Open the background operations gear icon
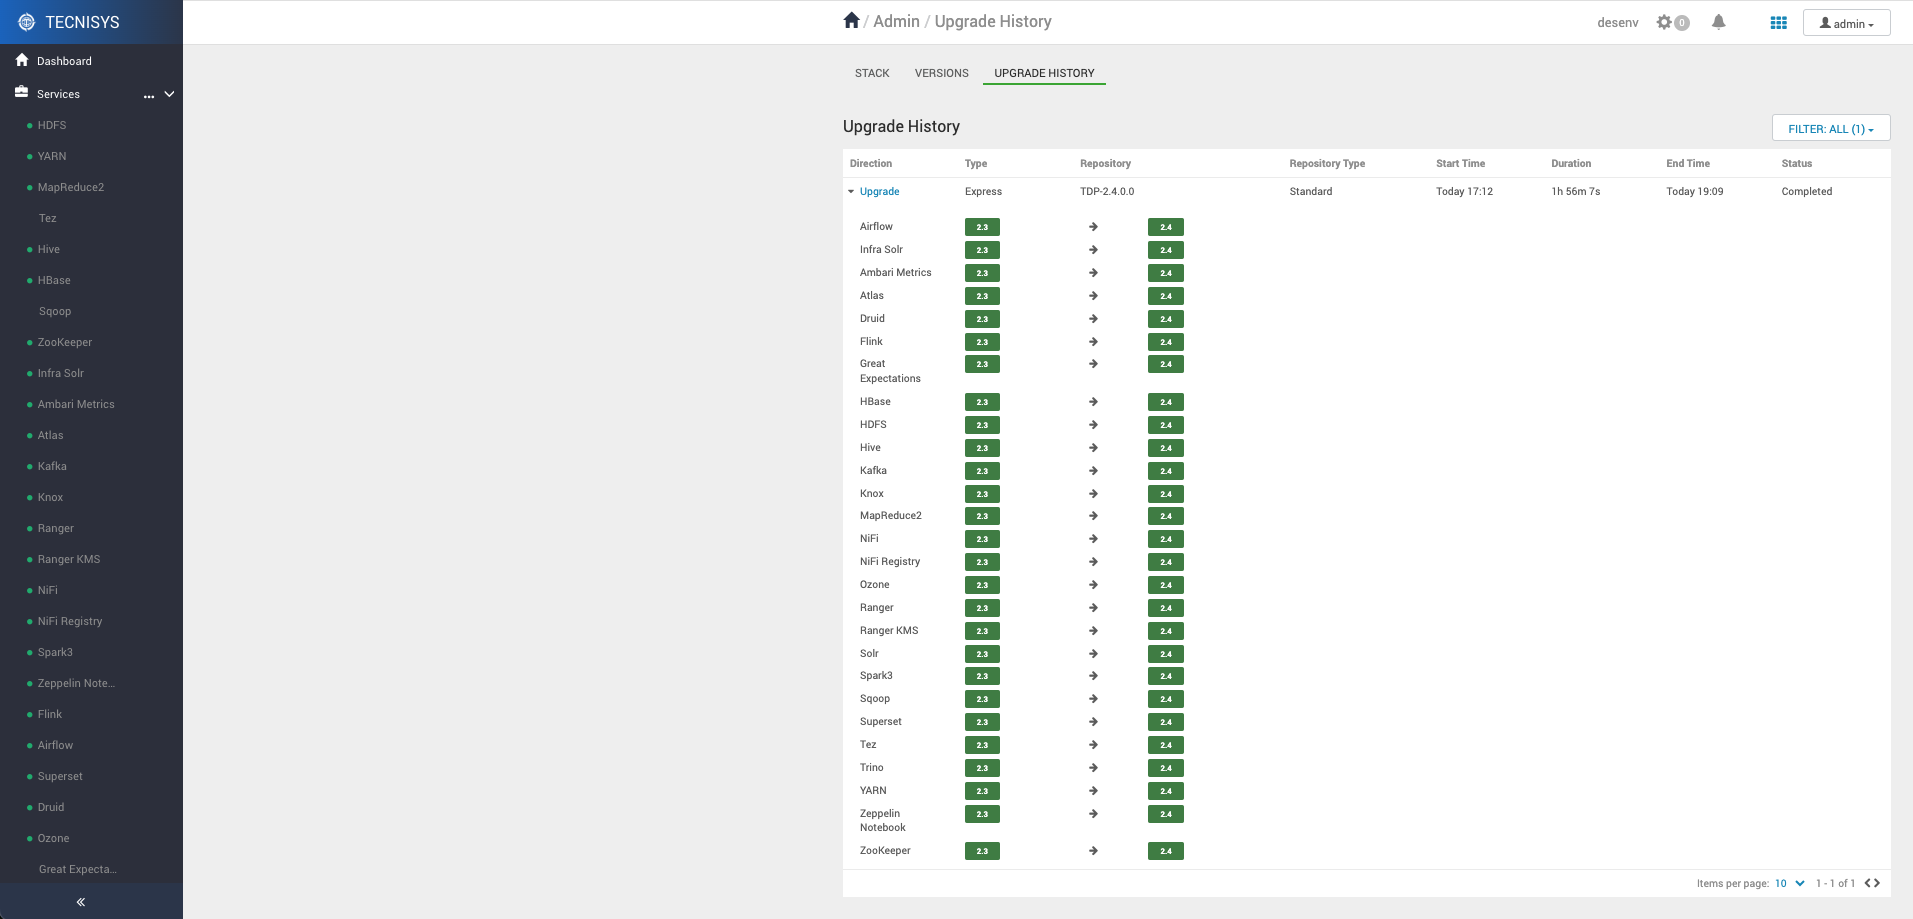The width and height of the screenshot is (1913, 919). pyautogui.click(x=1664, y=22)
